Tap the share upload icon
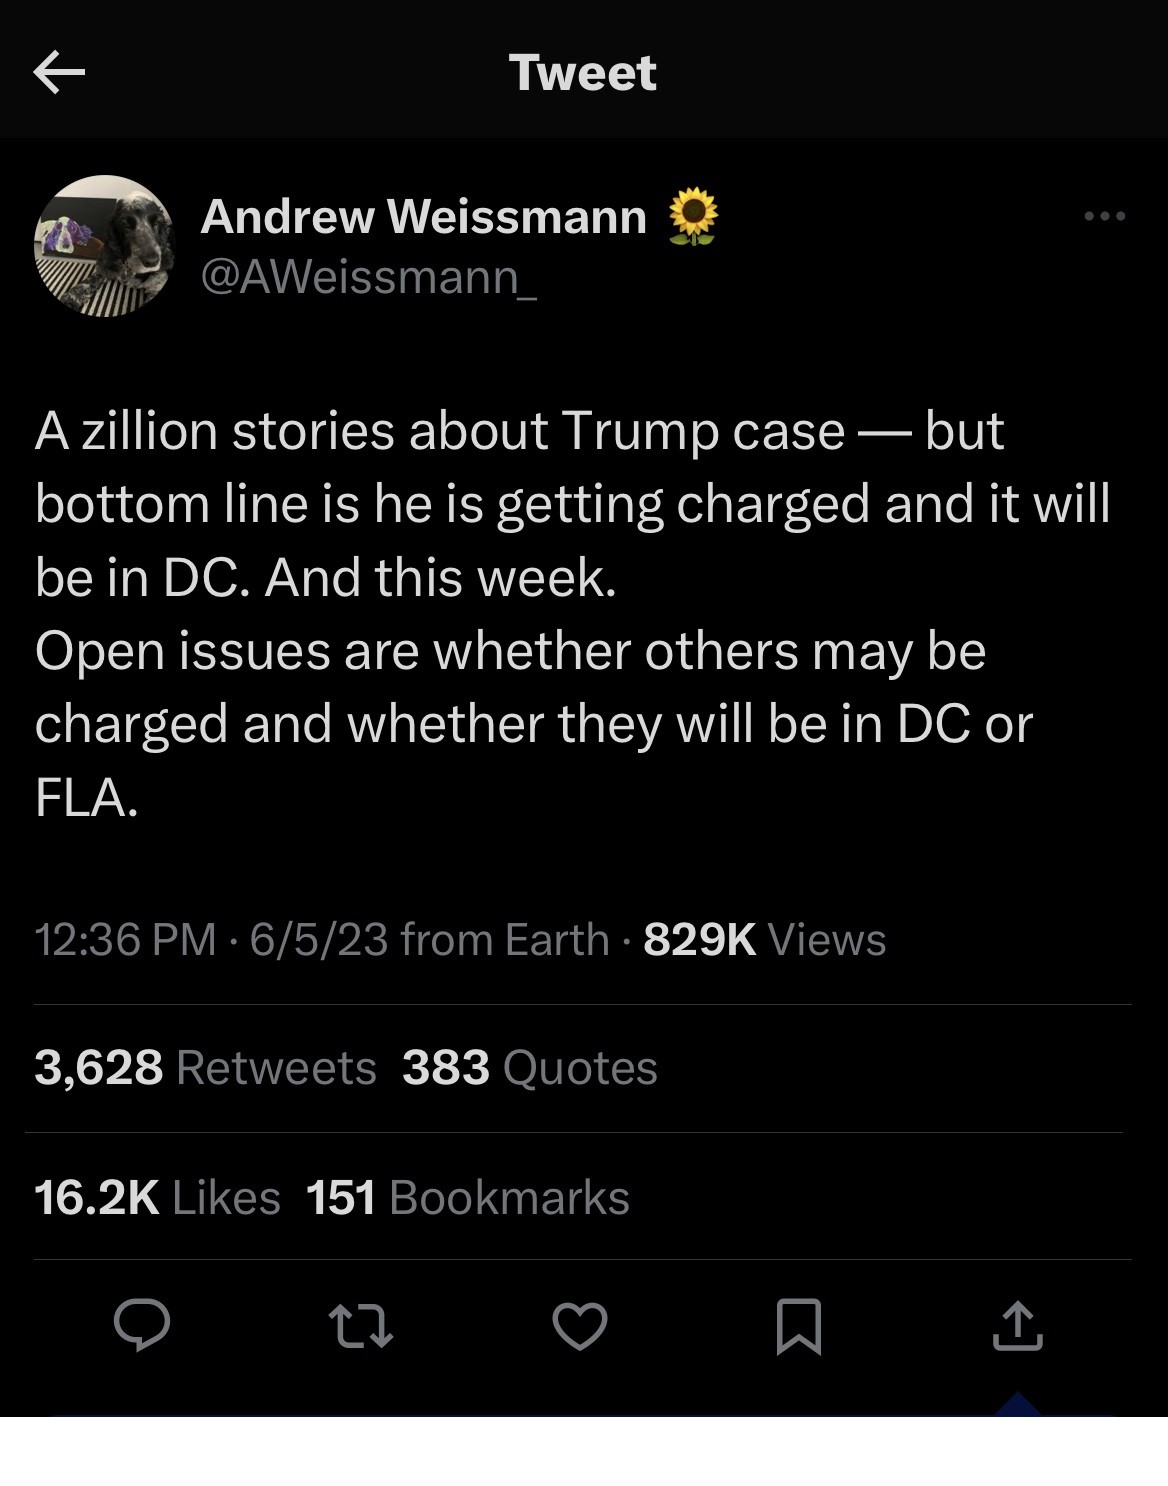Screen dimensions: 1168x1486 [1017, 1325]
